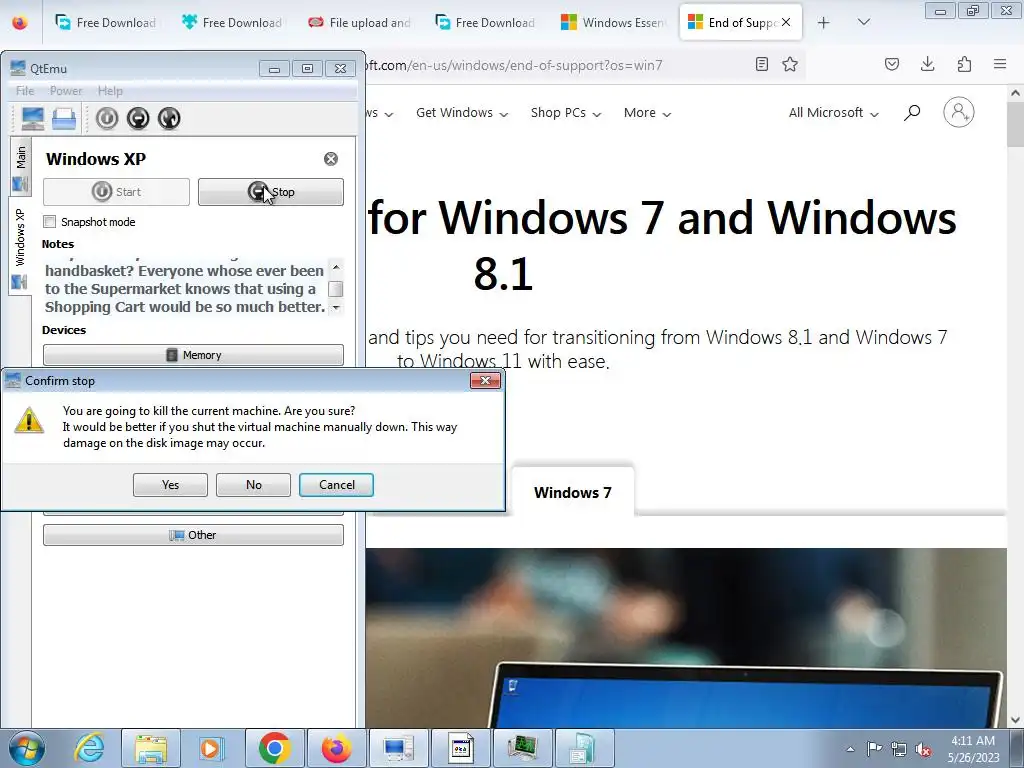Open Google Chrome from the taskbar
Screen dimensions: 1024x768
[274, 748]
